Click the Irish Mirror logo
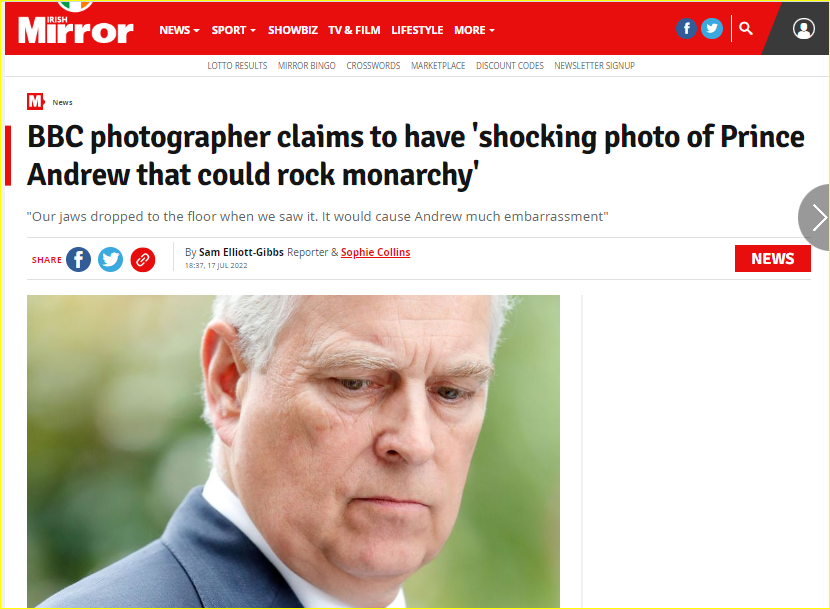The height and width of the screenshot is (609, 830). (x=75, y=30)
